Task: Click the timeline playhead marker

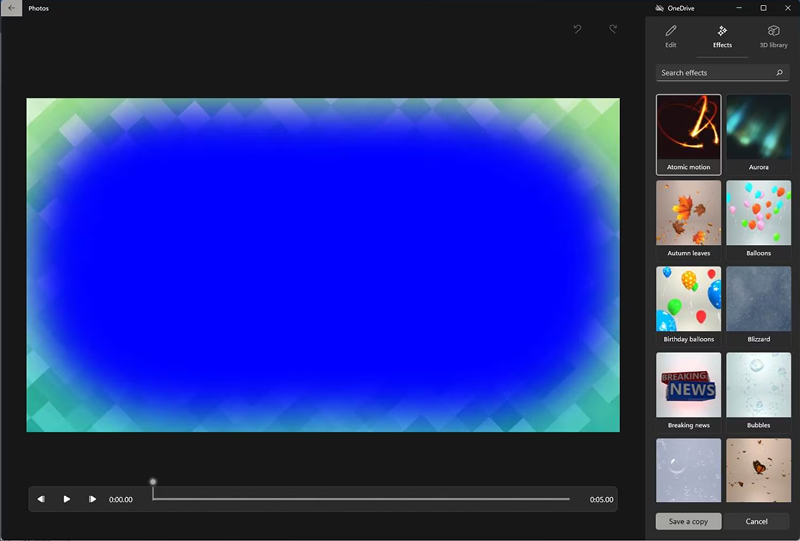Action: (153, 482)
